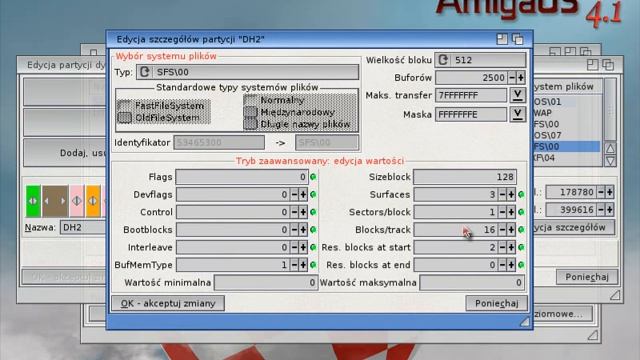
Task: Decrease Blocks/track with the minus button
Action: tap(502, 229)
